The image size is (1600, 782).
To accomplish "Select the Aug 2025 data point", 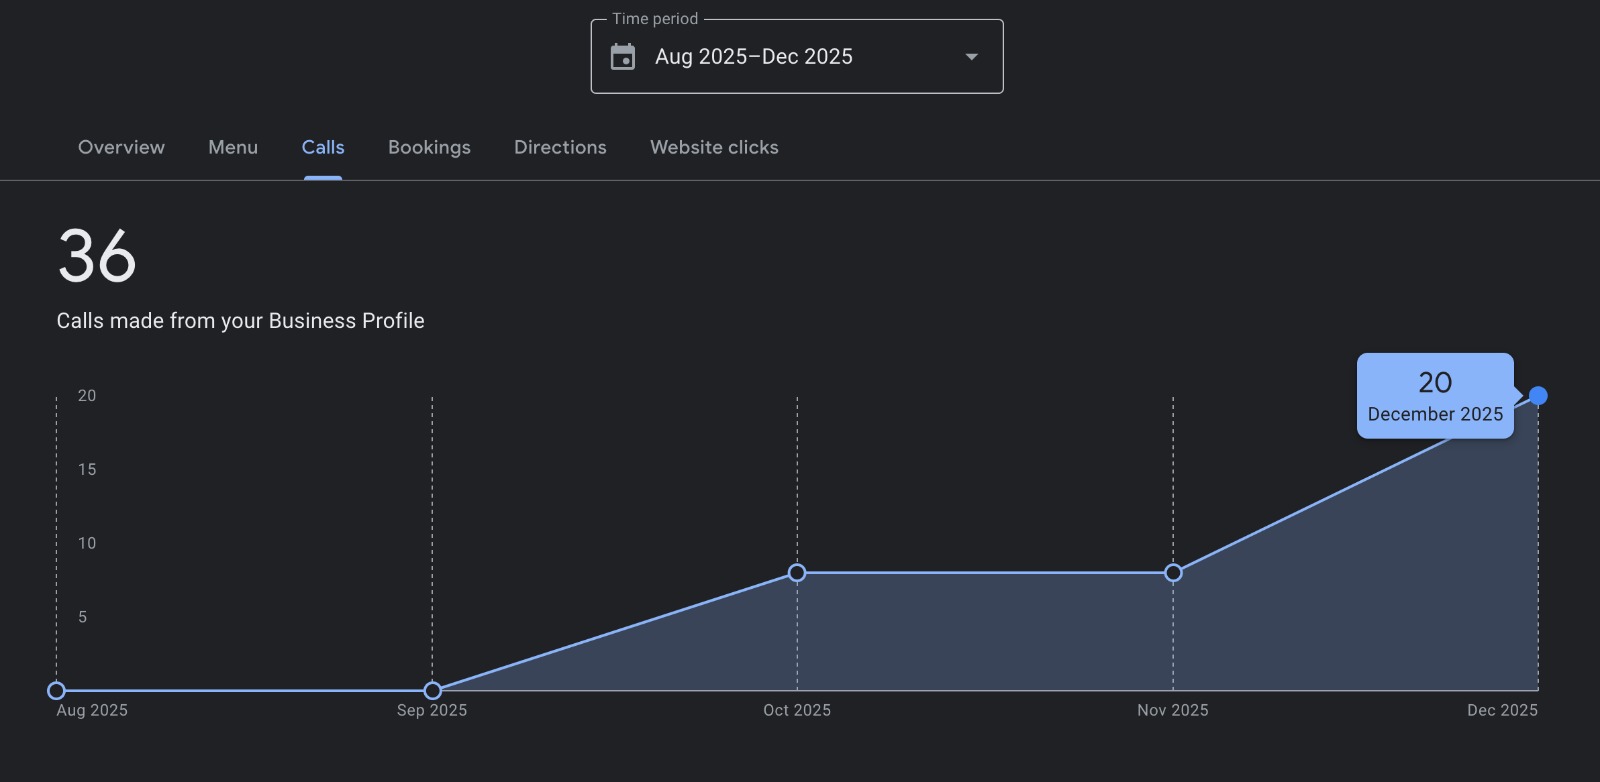I will click(x=56, y=691).
